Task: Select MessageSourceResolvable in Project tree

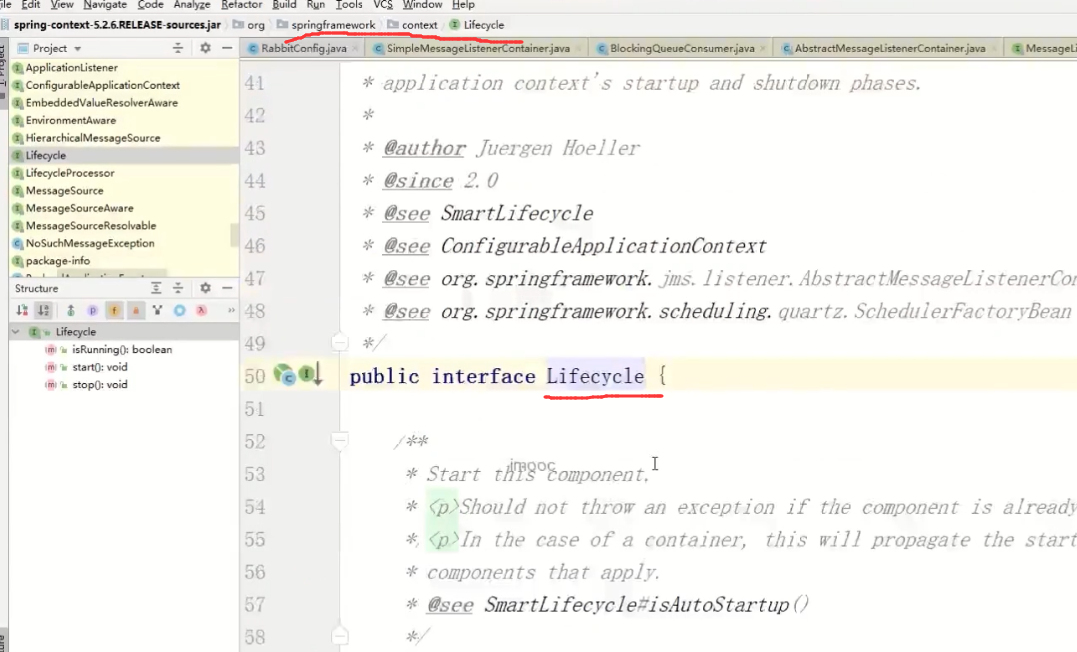Action: (x=91, y=225)
